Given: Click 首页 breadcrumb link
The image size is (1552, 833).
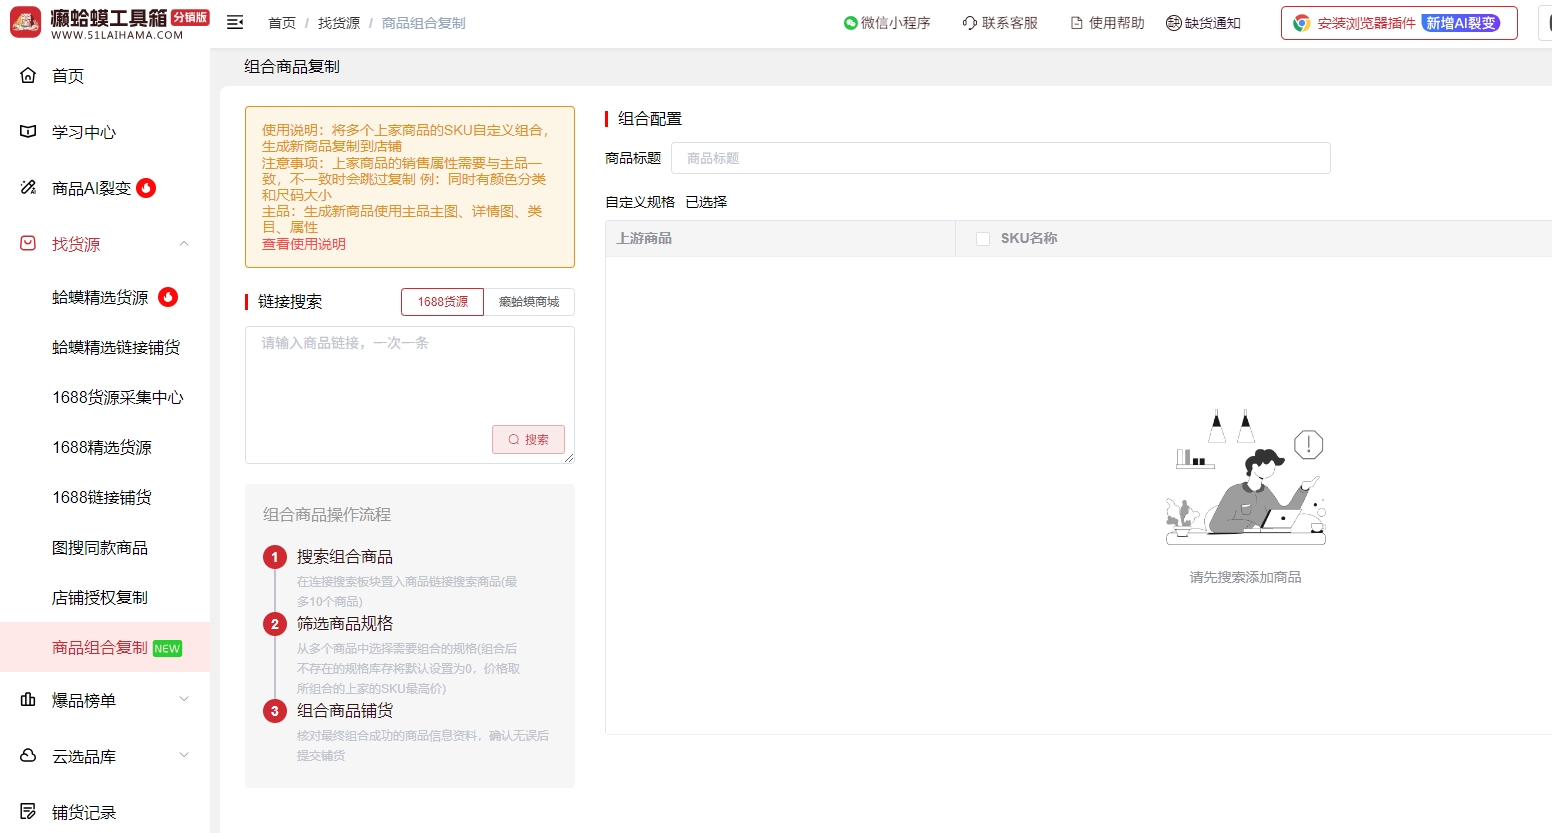Looking at the screenshot, I should coord(282,23).
